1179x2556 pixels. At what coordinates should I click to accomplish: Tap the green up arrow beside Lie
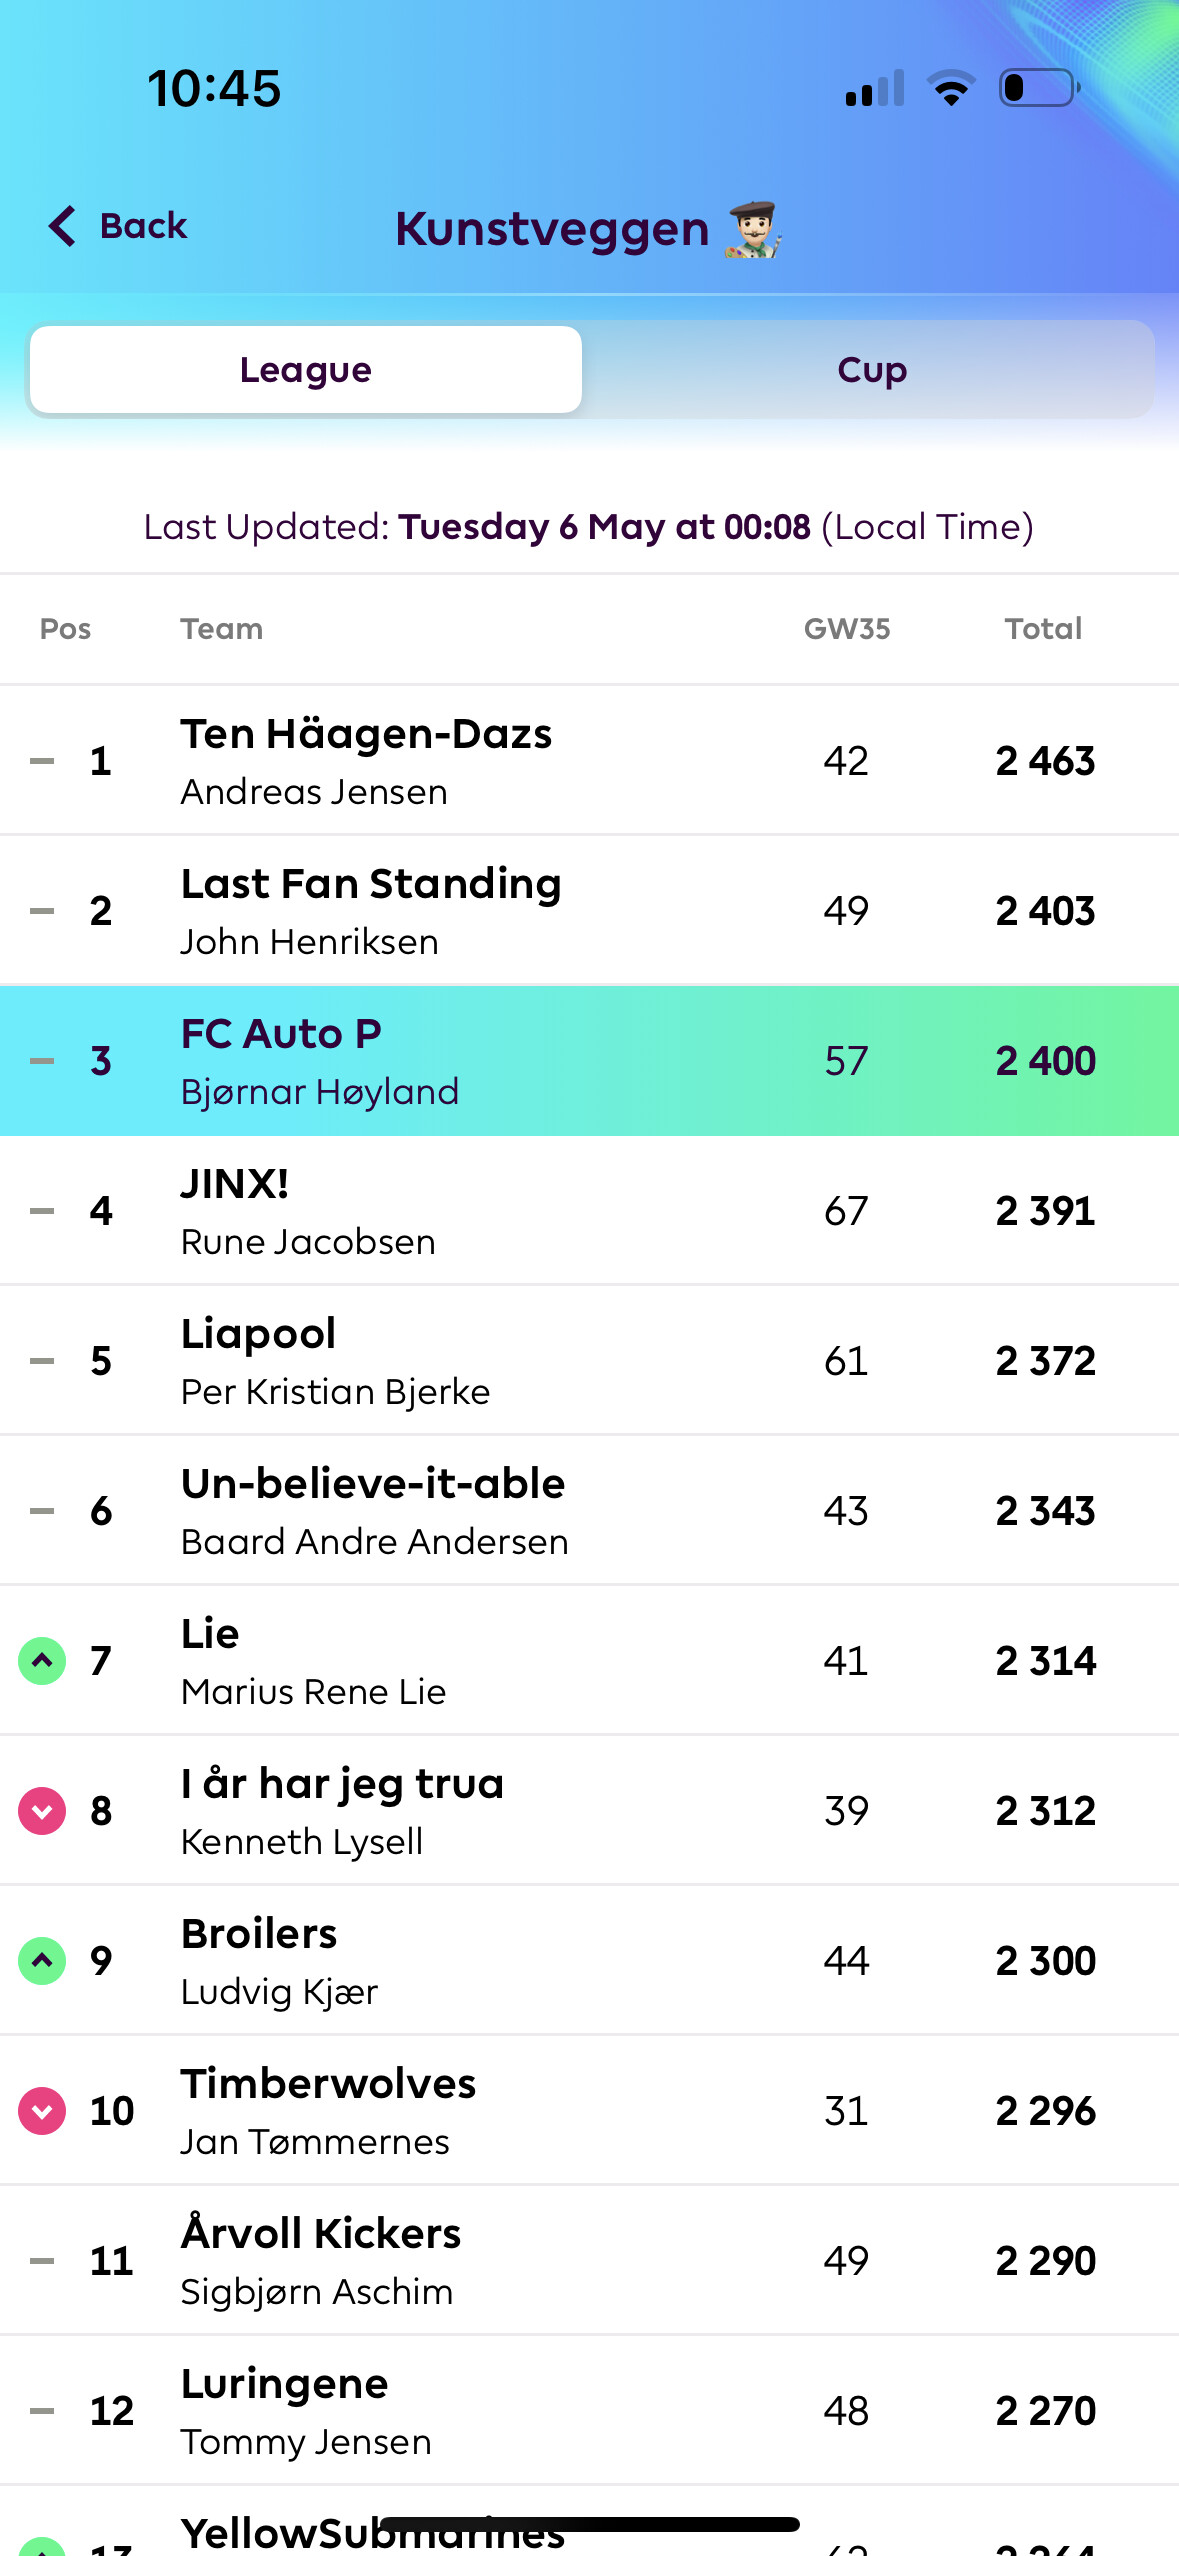42,1661
